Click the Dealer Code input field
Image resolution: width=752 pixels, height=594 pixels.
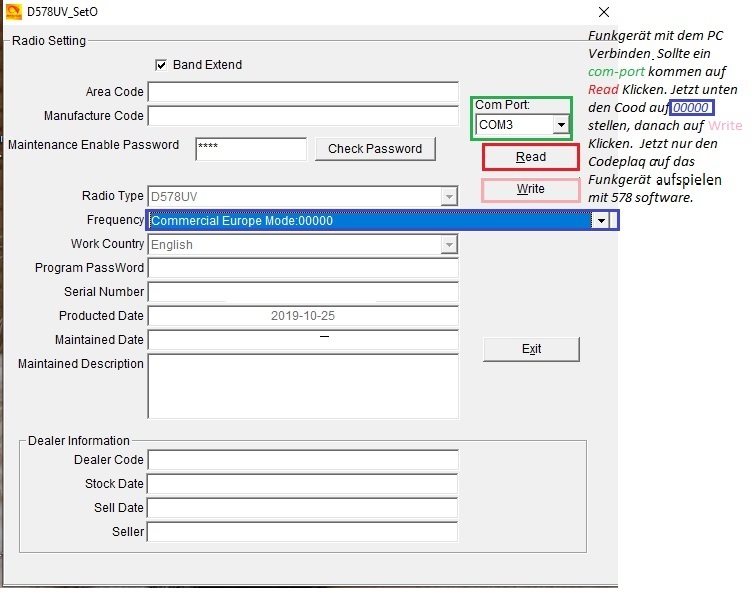302,460
